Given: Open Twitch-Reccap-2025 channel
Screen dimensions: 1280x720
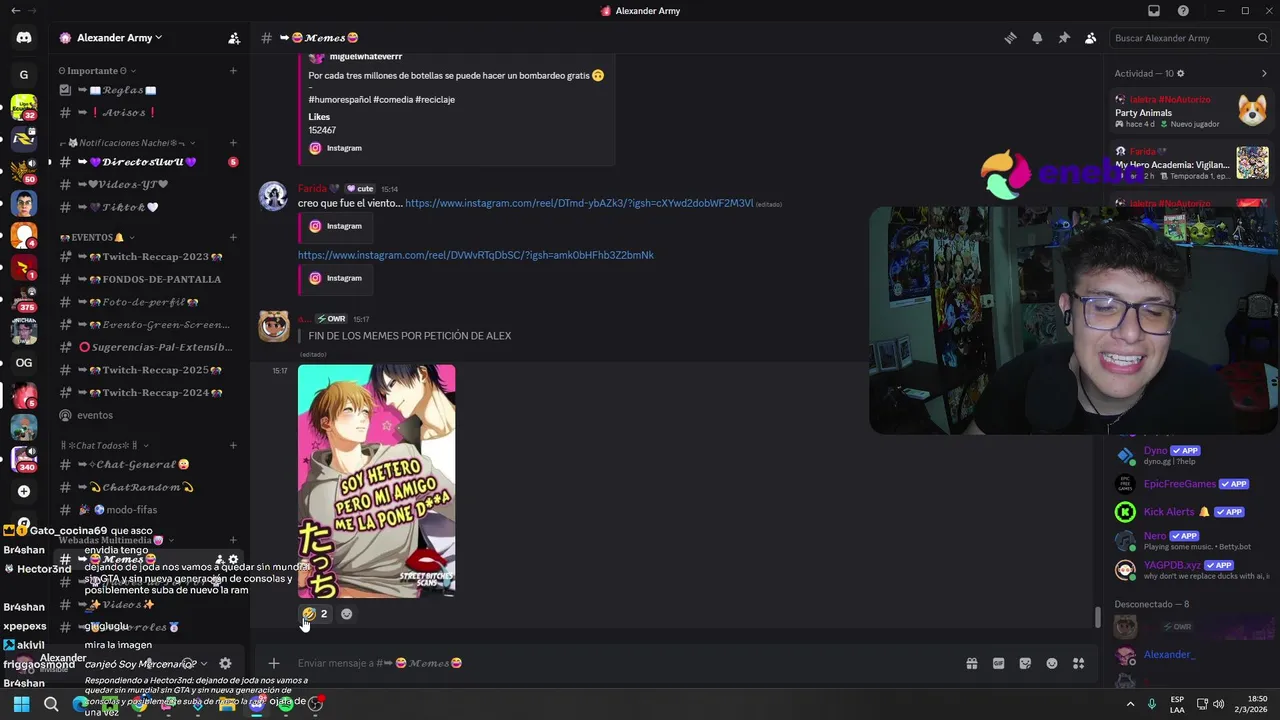Looking at the screenshot, I should click(148, 370).
